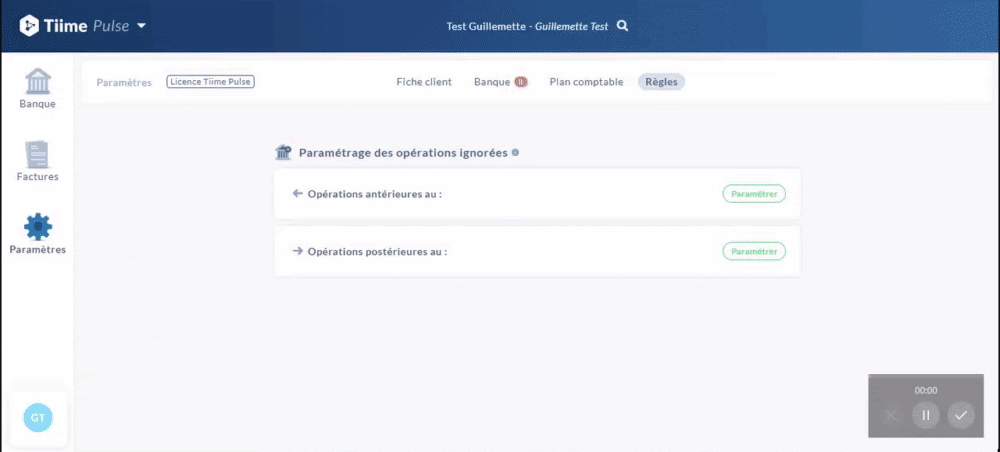Select the Règles tab
Screen dimensions: 1000x452
(661, 82)
